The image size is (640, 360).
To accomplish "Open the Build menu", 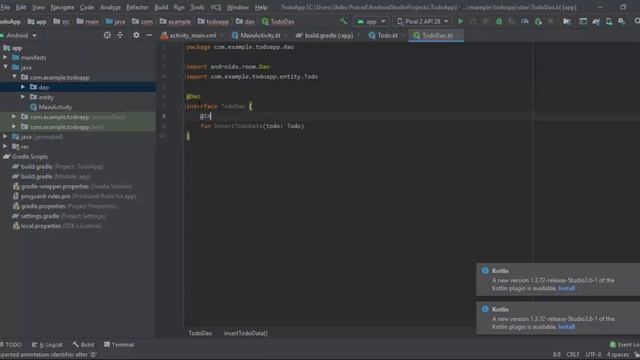I will pyautogui.click(x=161, y=7).
